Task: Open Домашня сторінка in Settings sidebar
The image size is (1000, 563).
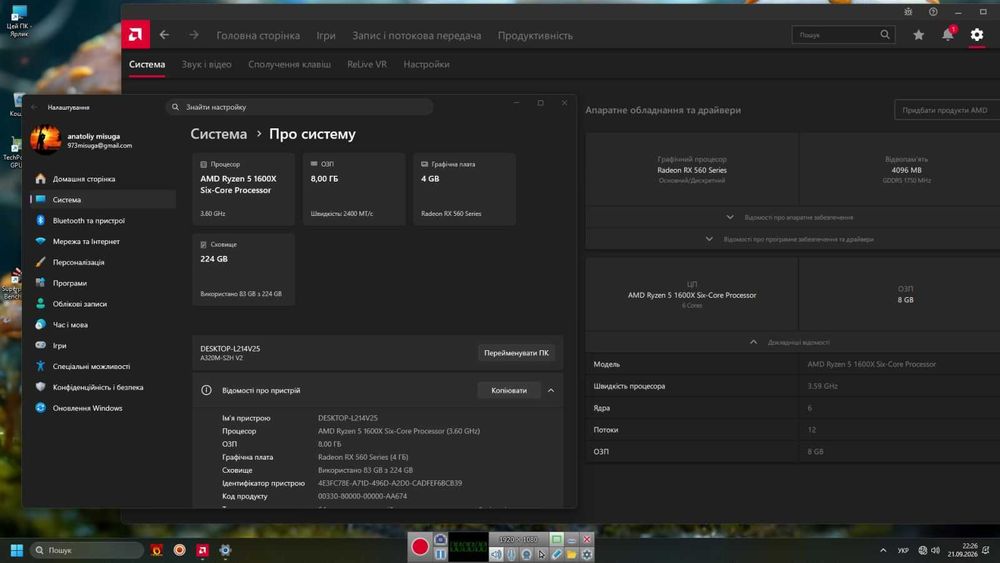Action: [x=103, y=179]
